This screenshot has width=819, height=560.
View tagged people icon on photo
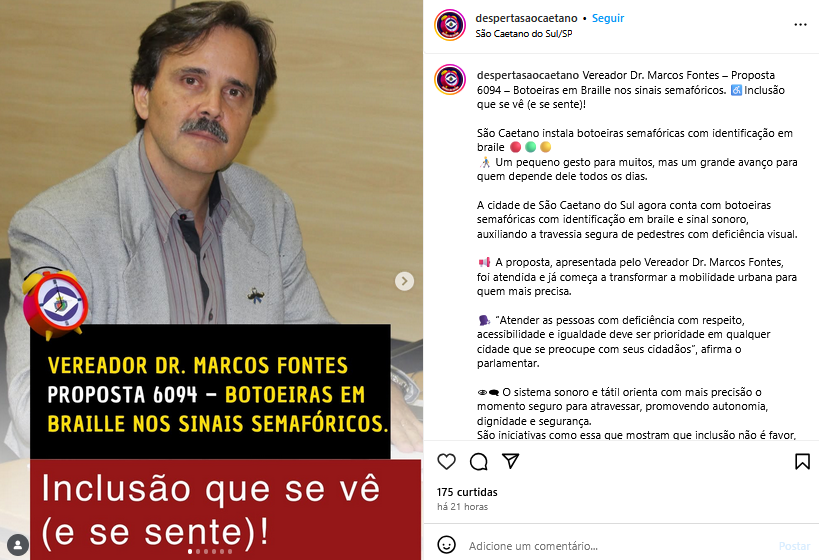(18, 545)
